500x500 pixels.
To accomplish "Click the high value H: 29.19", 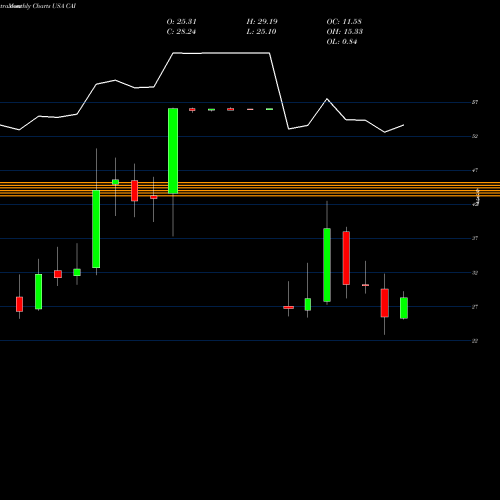I will pyautogui.click(x=262, y=22).
